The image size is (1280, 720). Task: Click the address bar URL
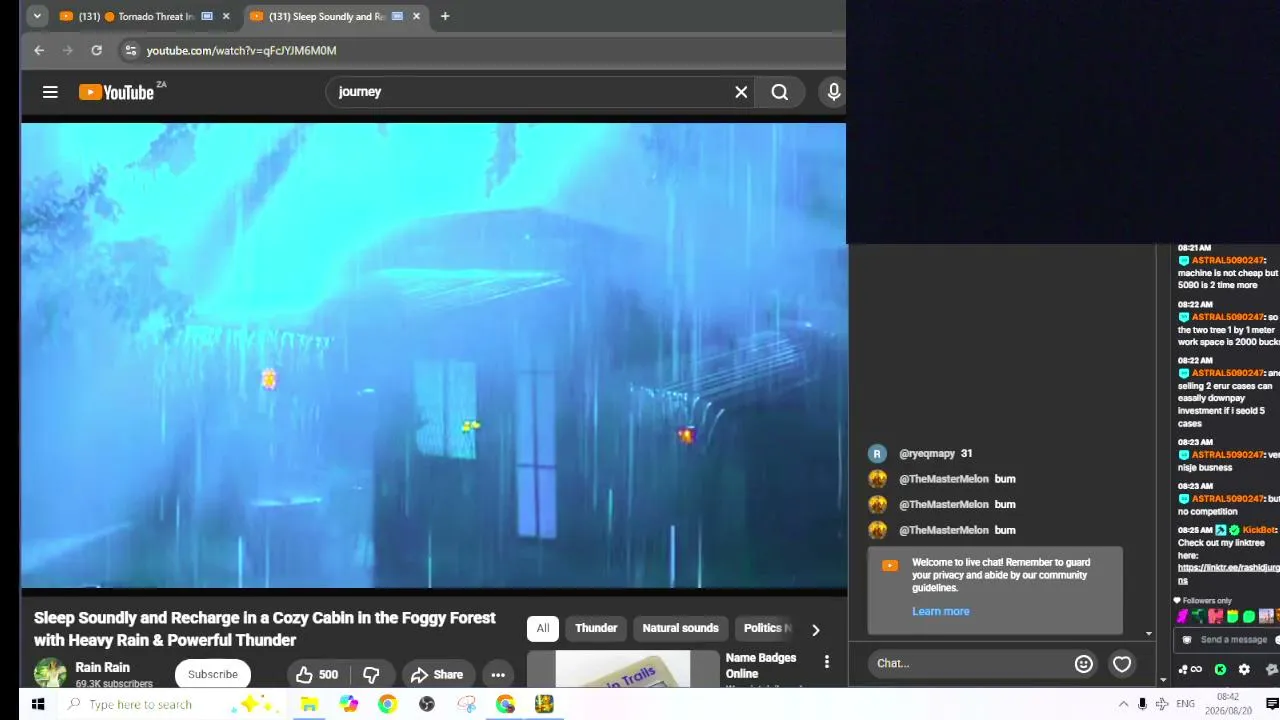tap(241, 50)
